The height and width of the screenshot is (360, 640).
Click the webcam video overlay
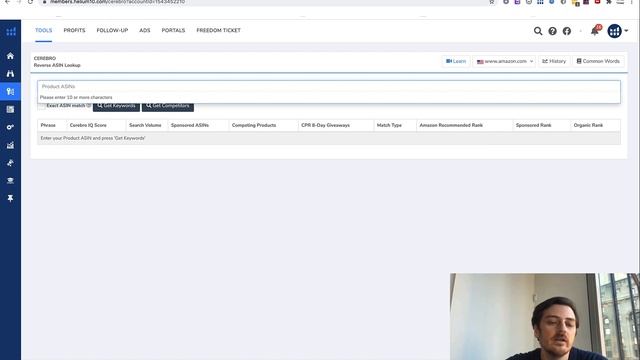click(545, 317)
